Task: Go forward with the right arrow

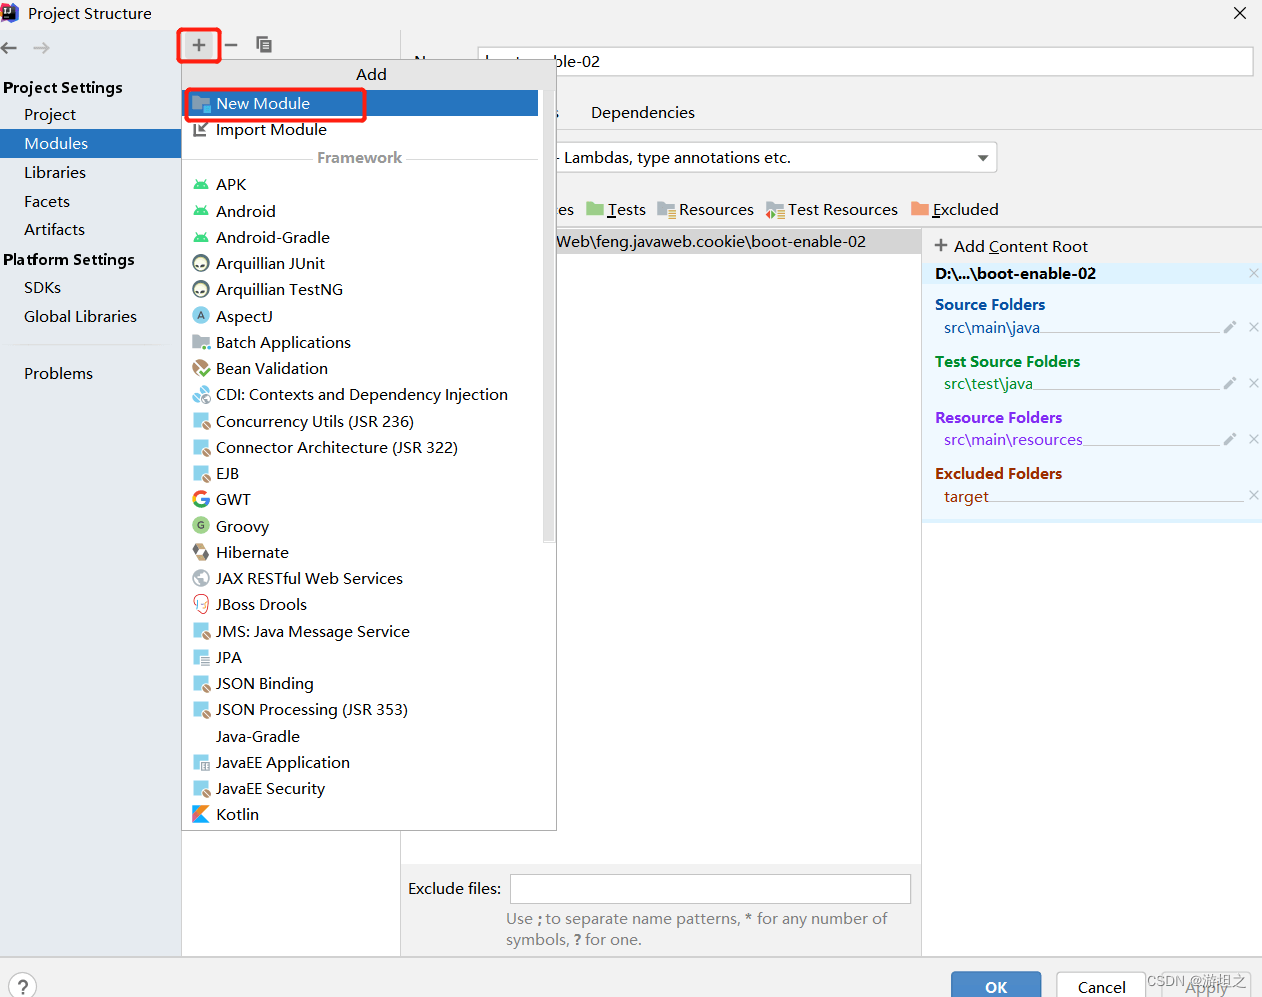Action: (x=41, y=48)
